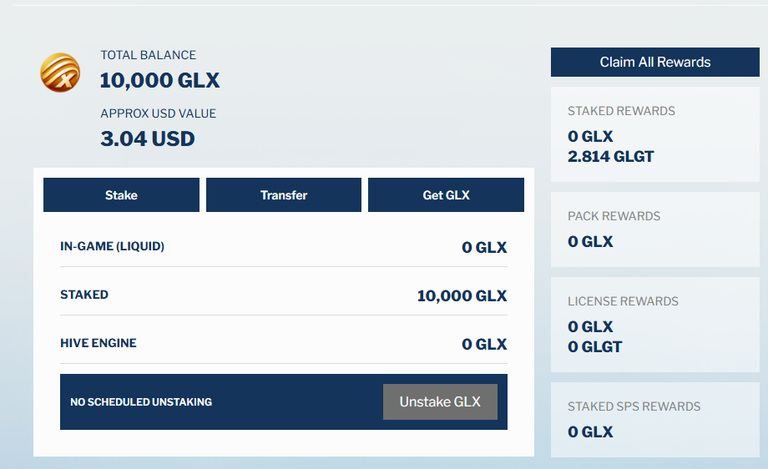Click the 10,000 GLX total balance amount
Image resolution: width=768 pixels, height=469 pixels.
160,81
